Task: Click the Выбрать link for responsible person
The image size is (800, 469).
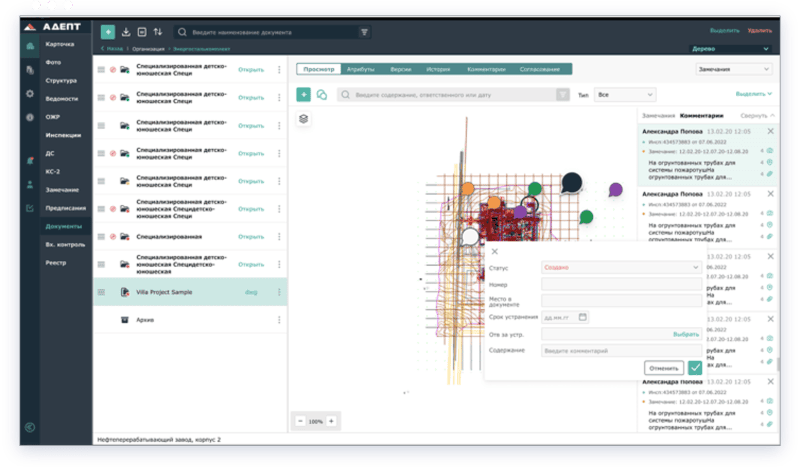Action: [686, 334]
